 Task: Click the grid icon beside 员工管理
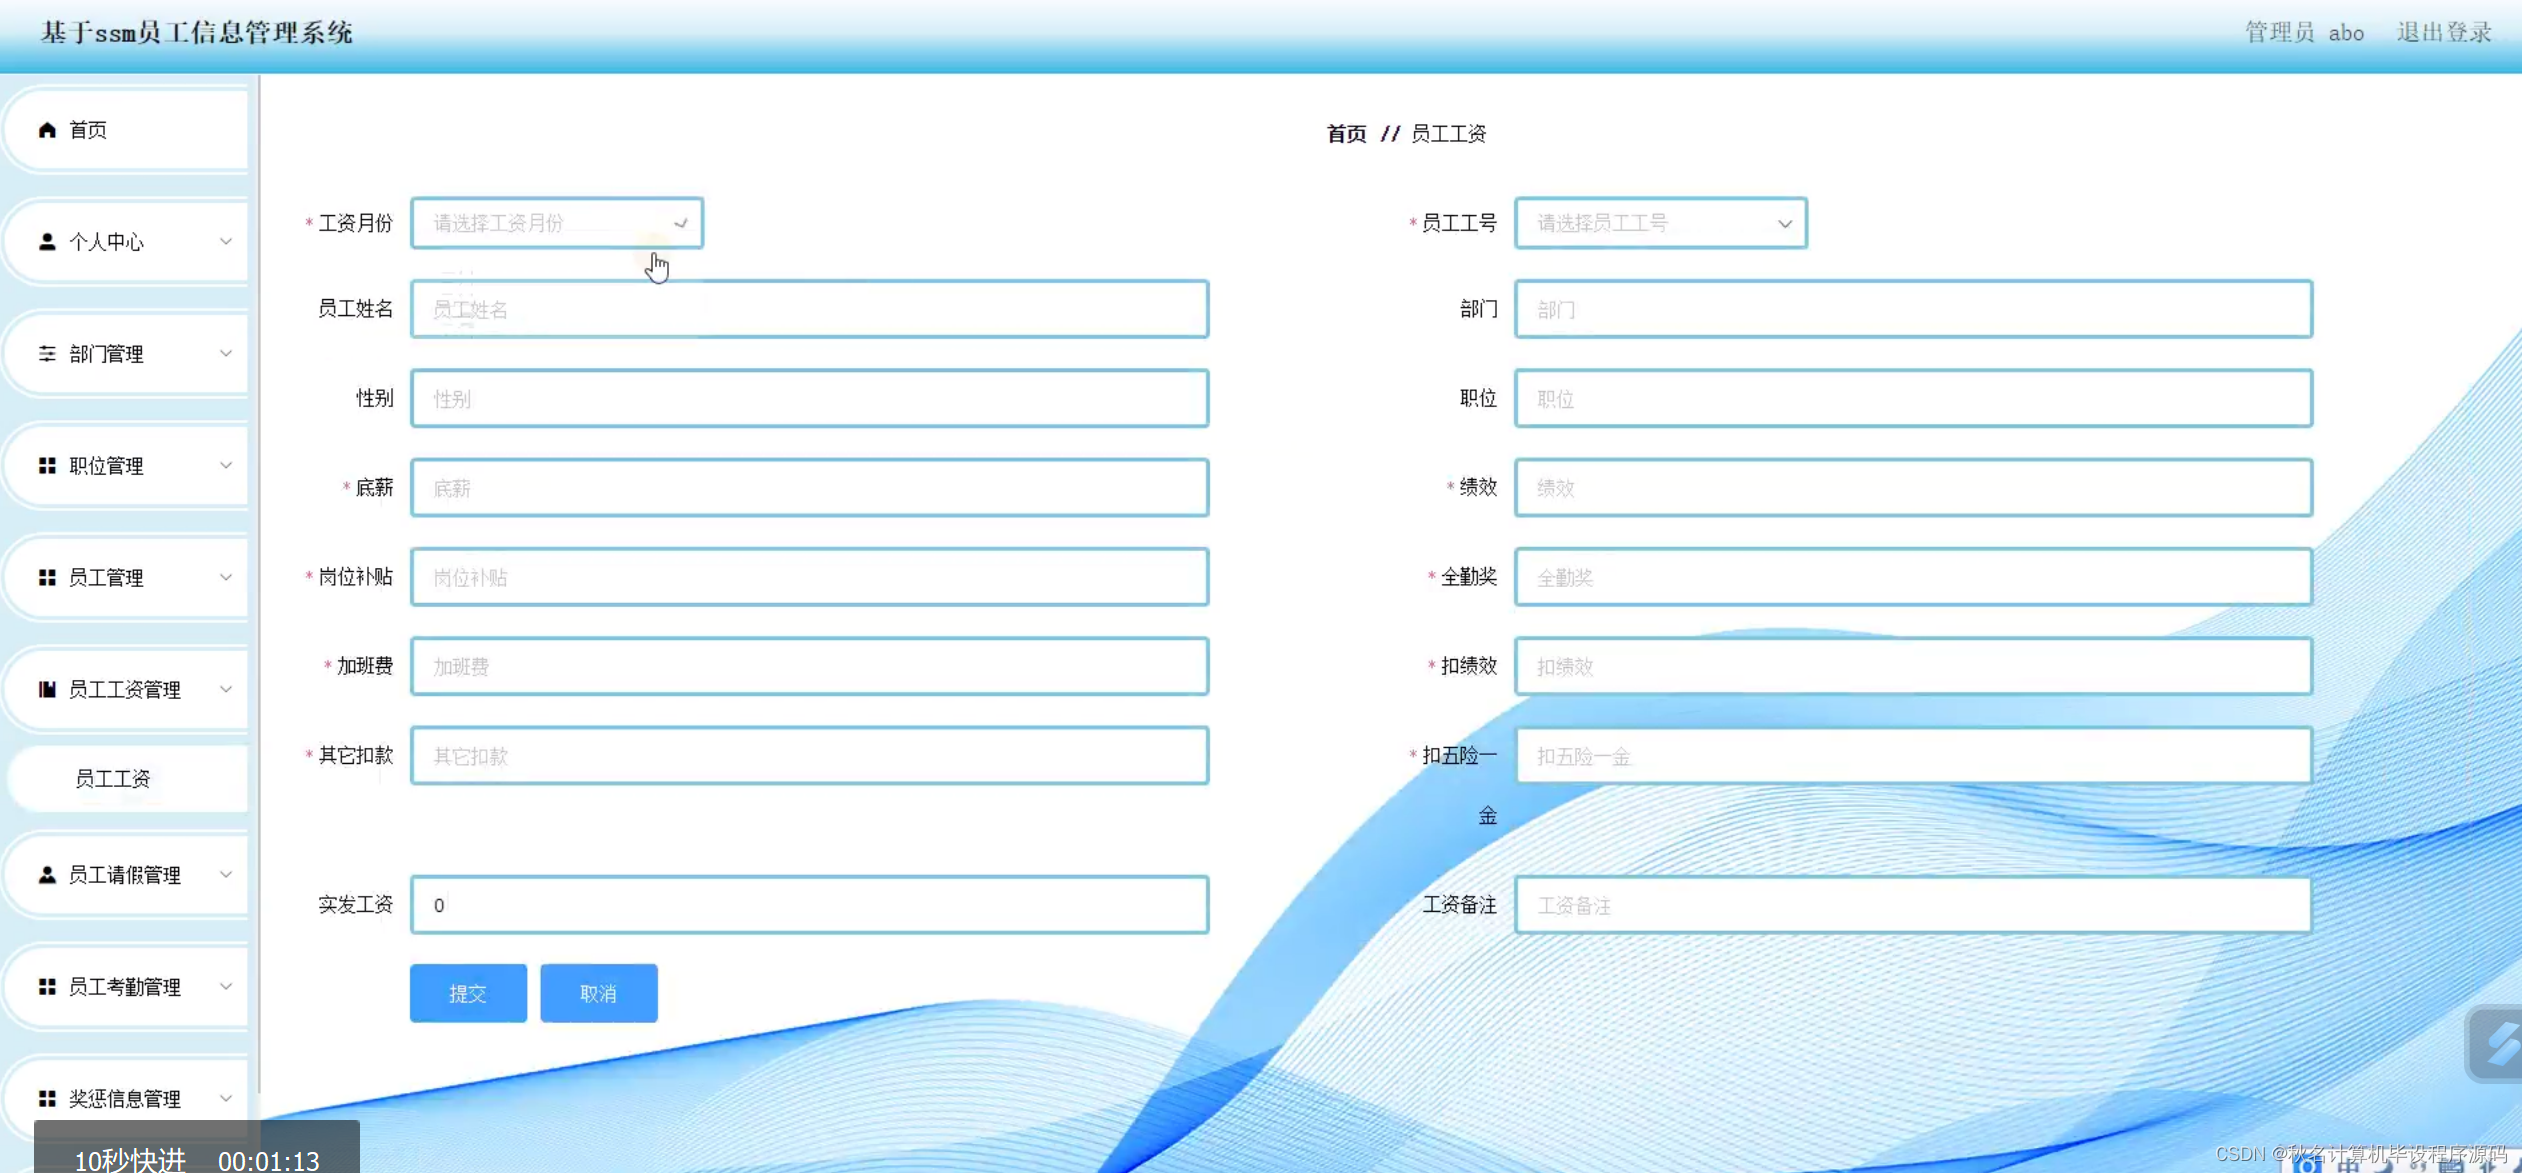(x=47, y=578)
